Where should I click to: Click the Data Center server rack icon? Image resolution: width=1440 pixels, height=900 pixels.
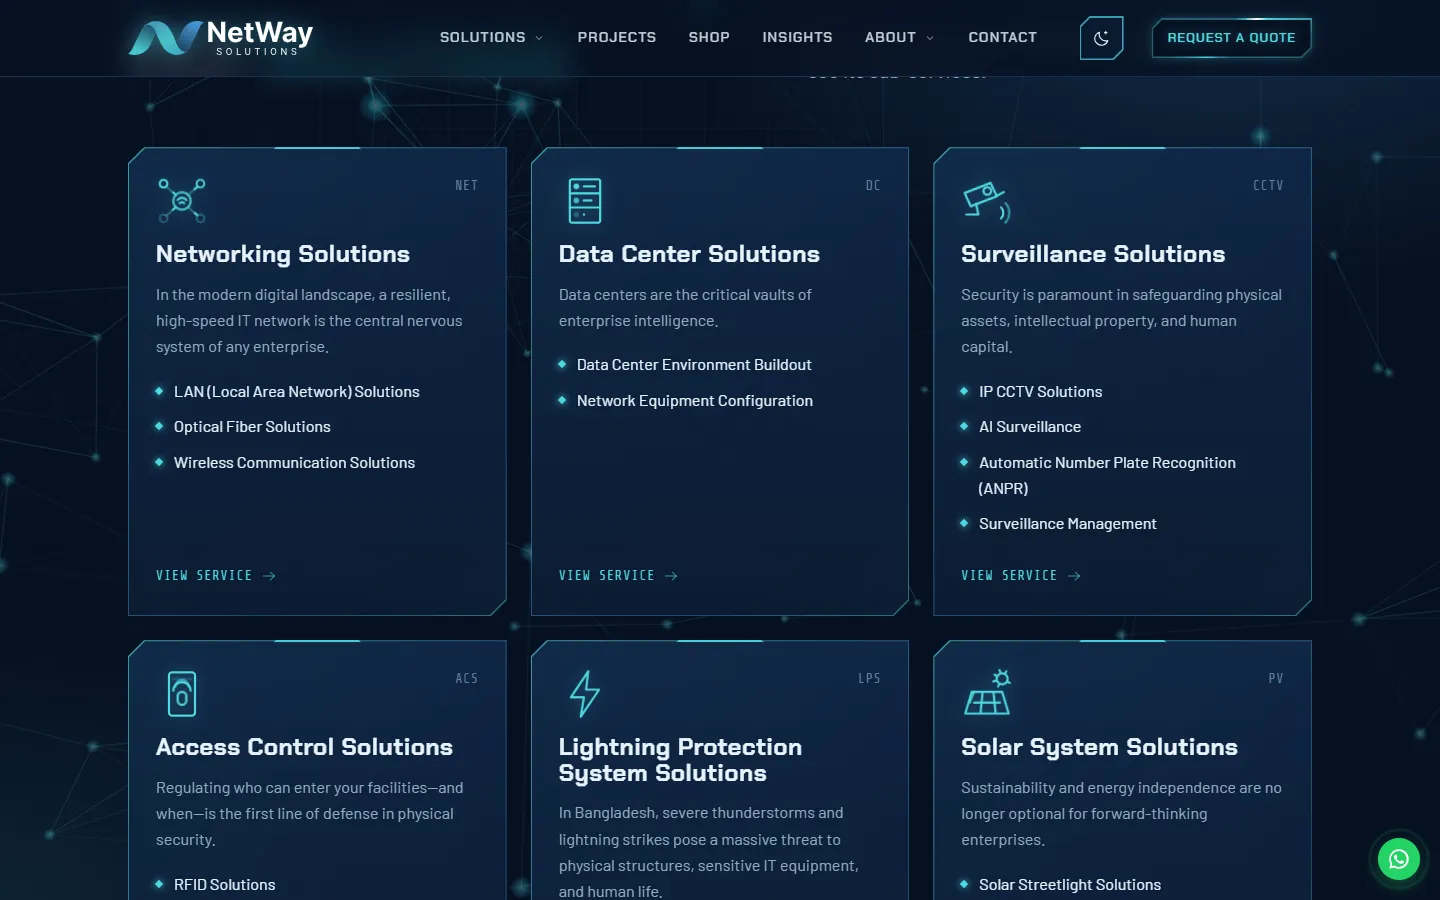pyautogui.click(x=585, y=200)
